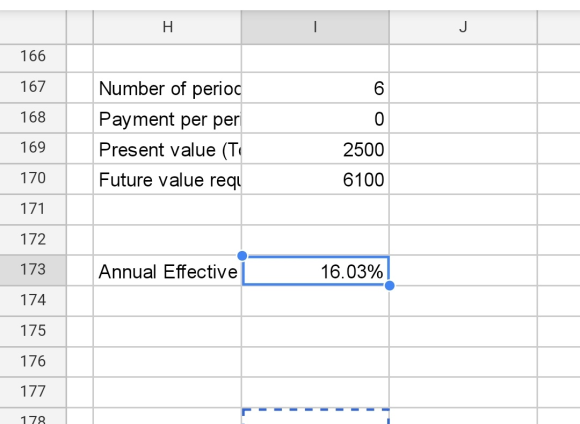Click the Present value label cell

(x=167, y=149)
